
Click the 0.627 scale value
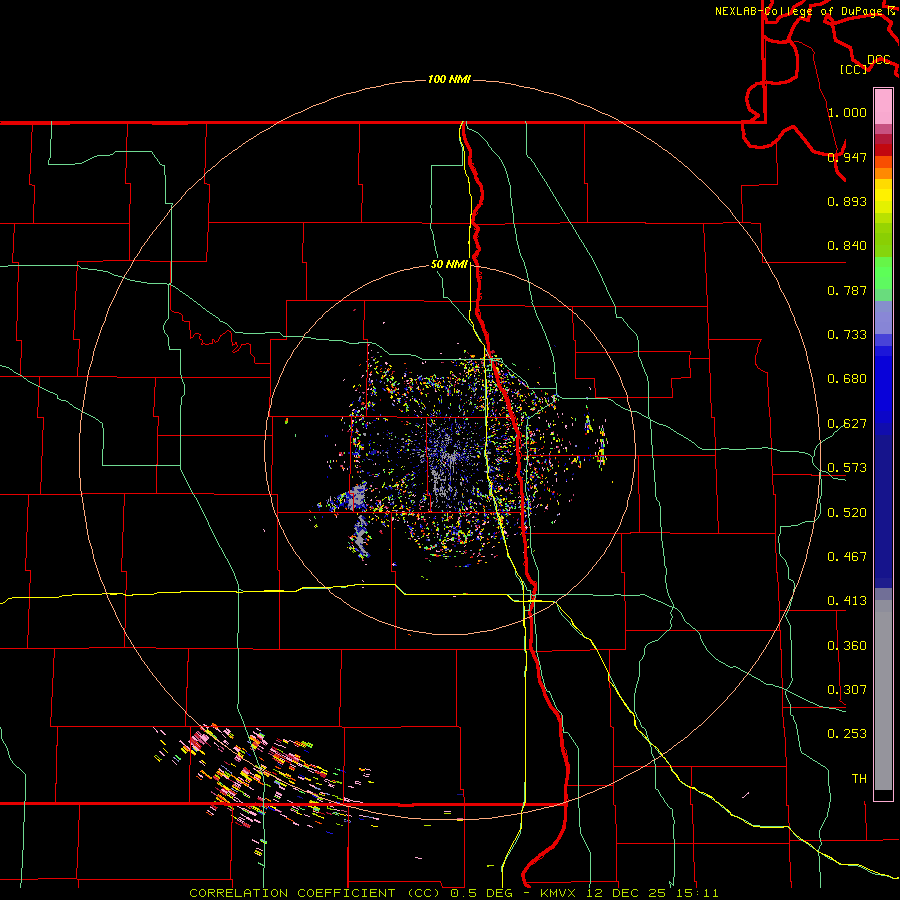pyautogui.click(x=847, y=424)
